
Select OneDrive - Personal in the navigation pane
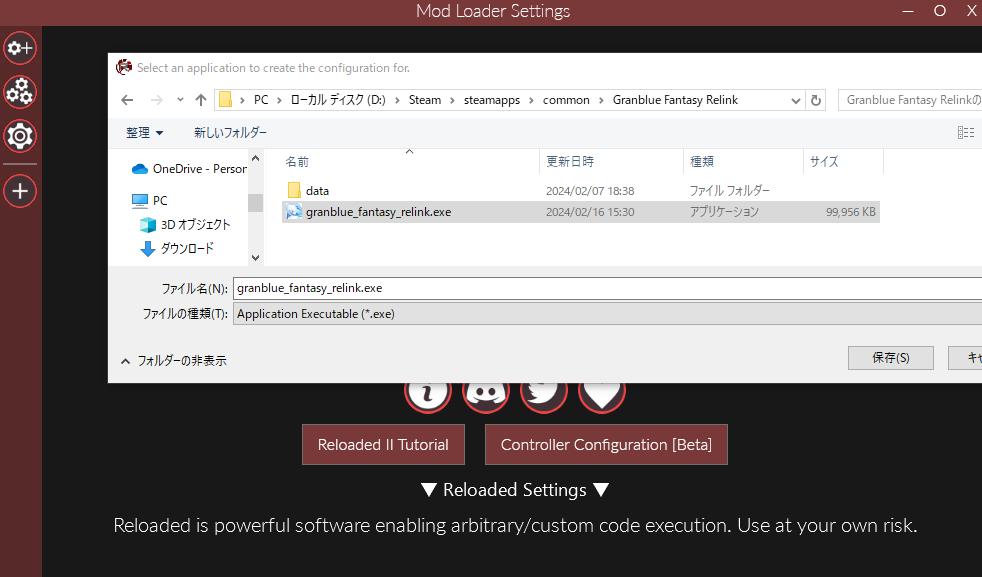(189, 169)
